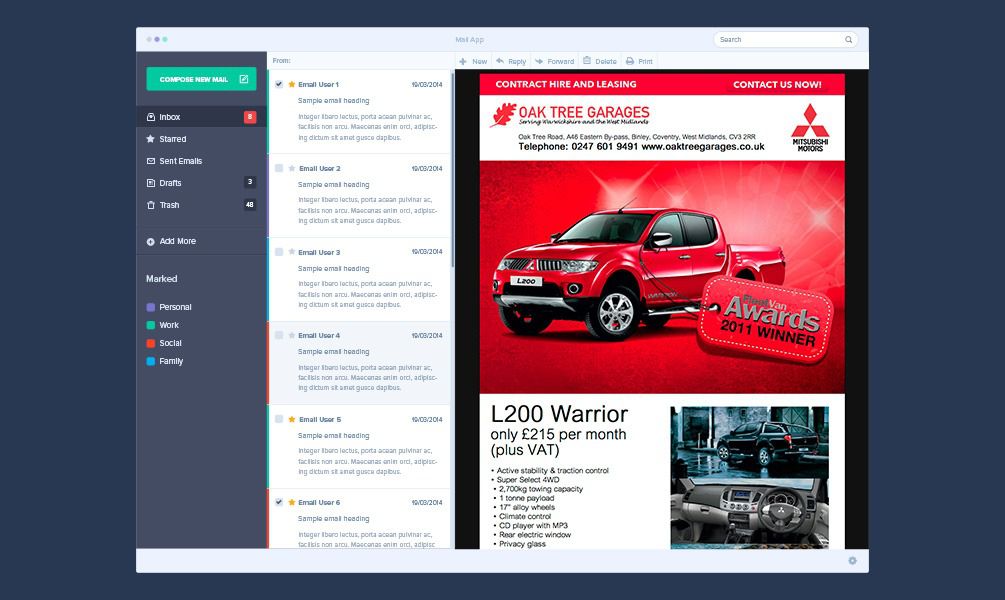Click the Forward arrow icon

click(539, 61)
